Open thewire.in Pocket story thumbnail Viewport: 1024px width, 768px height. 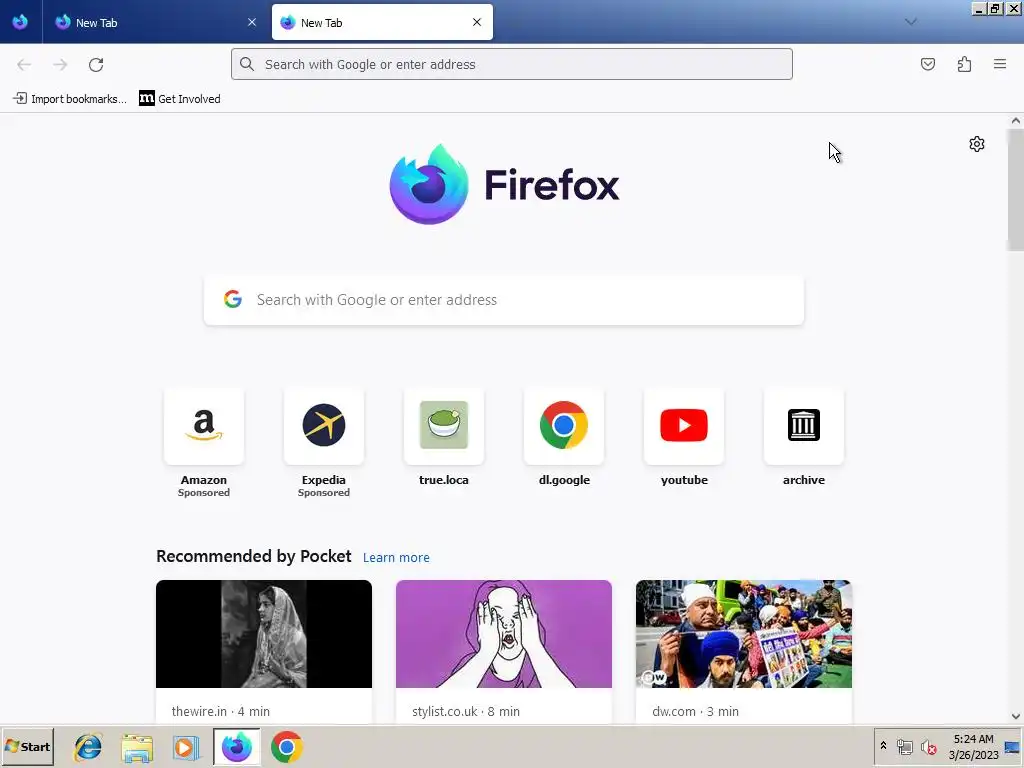[x=264, y=633]
